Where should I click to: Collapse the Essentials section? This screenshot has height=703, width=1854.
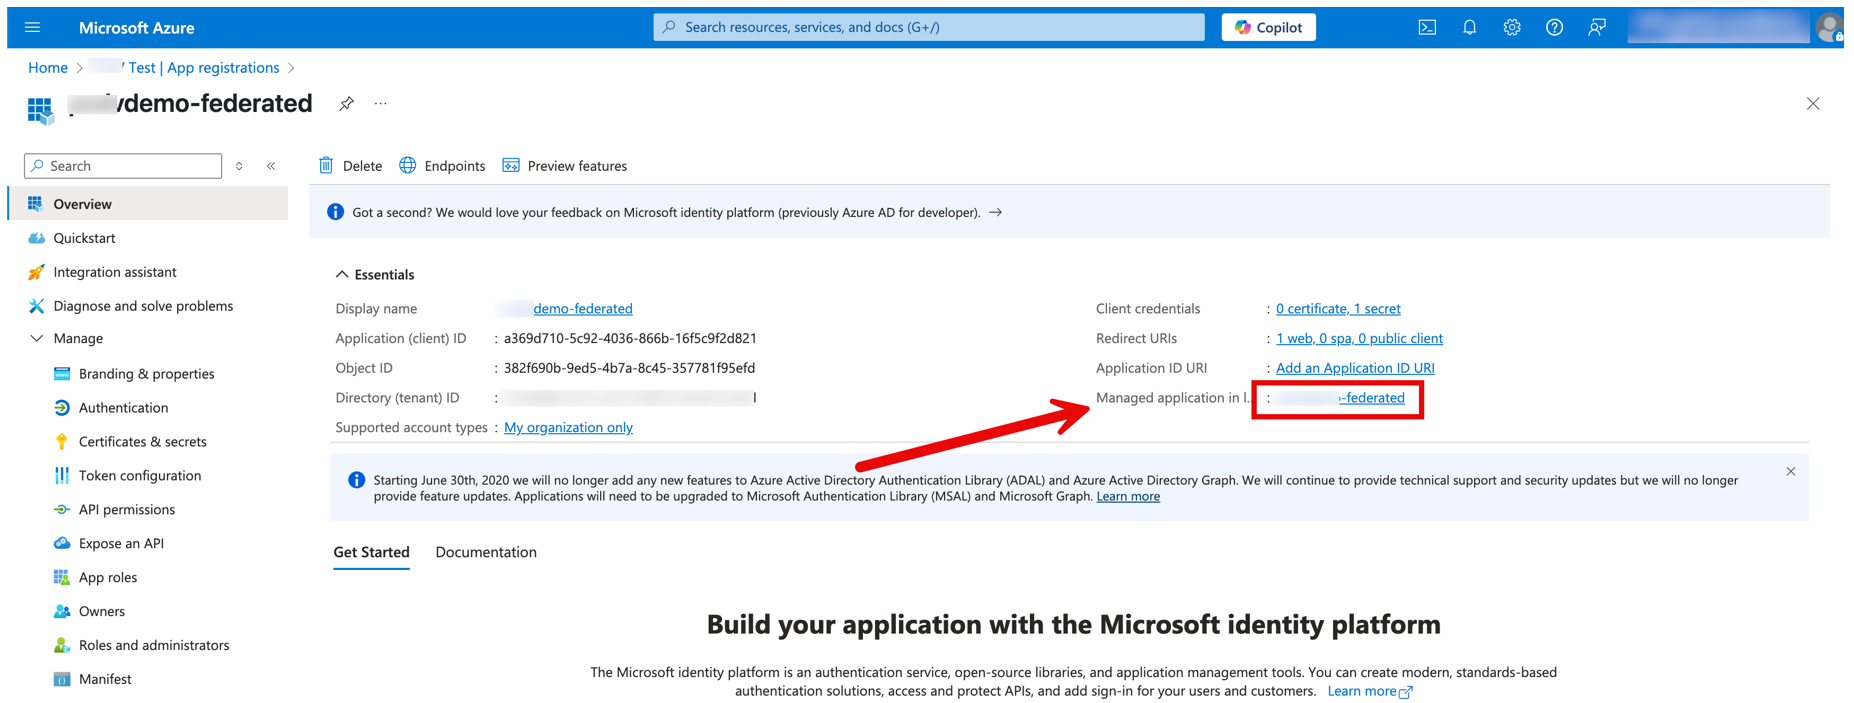[342, 274]
